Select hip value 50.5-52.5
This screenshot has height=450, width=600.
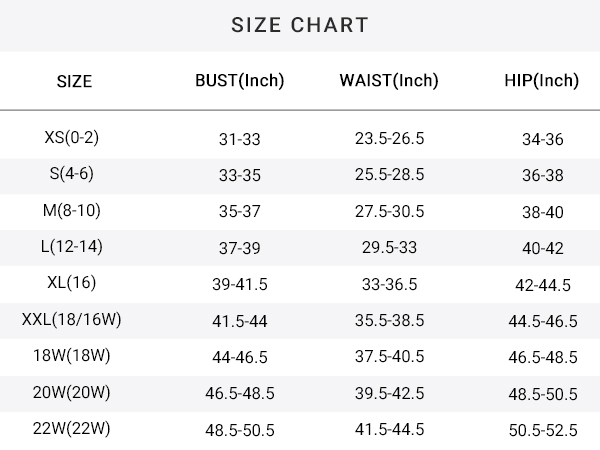tap(543, 430)
